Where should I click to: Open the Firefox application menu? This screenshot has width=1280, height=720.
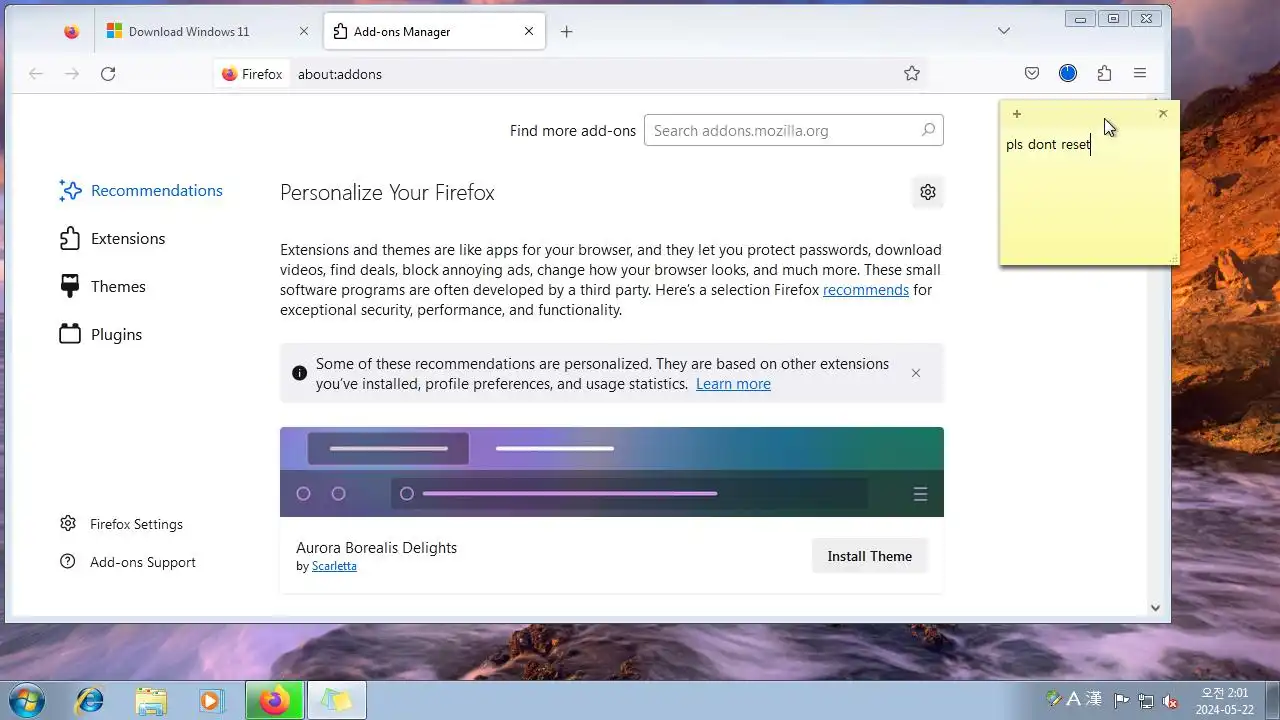click(x=1140, y=73)
